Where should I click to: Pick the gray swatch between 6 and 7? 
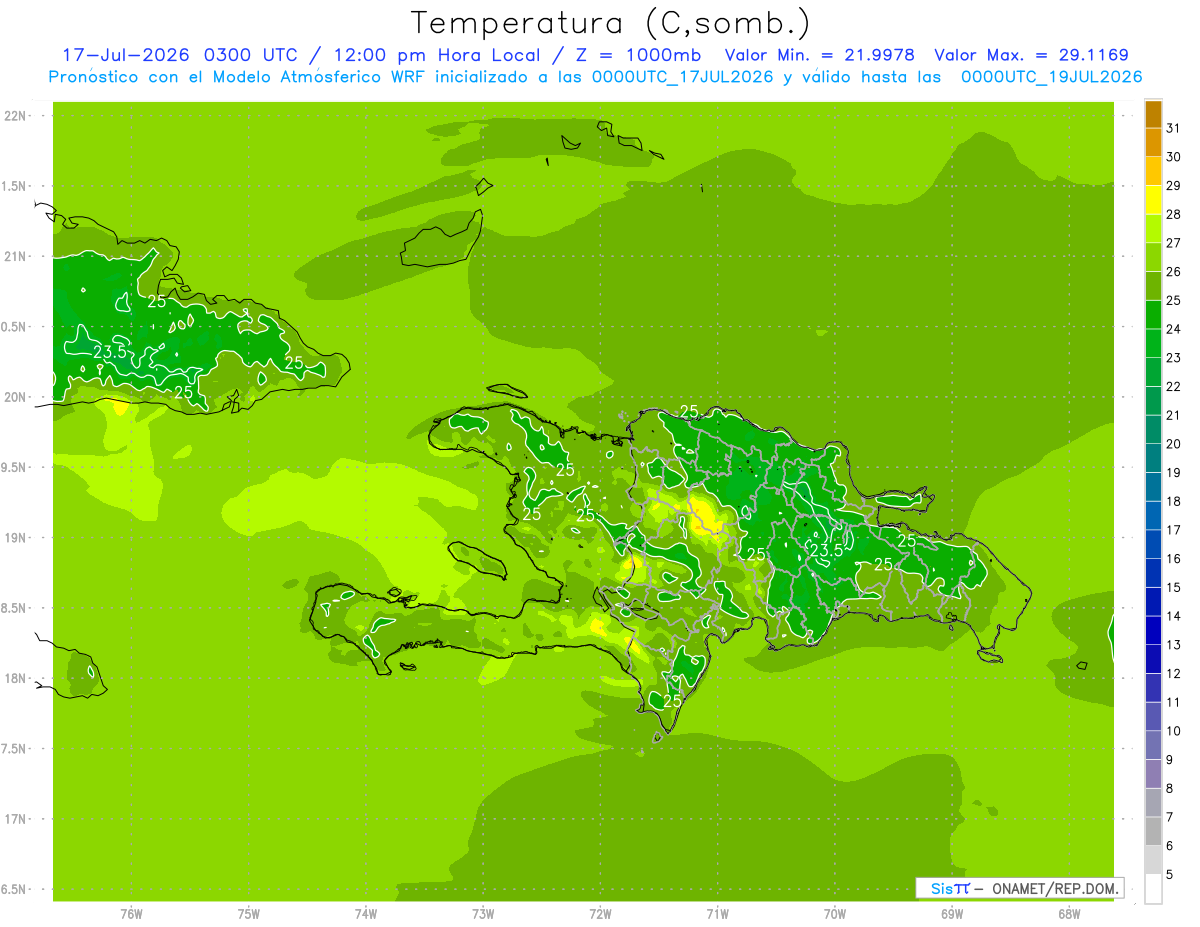[1153, 832]
